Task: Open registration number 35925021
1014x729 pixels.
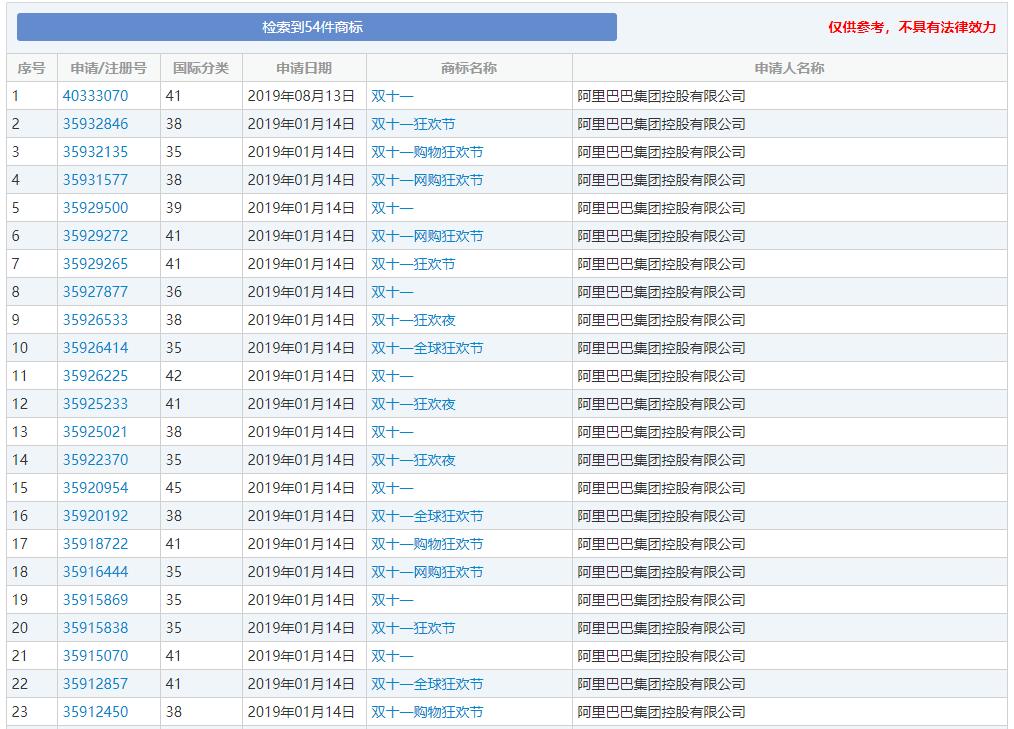Action: pos(95,432)
